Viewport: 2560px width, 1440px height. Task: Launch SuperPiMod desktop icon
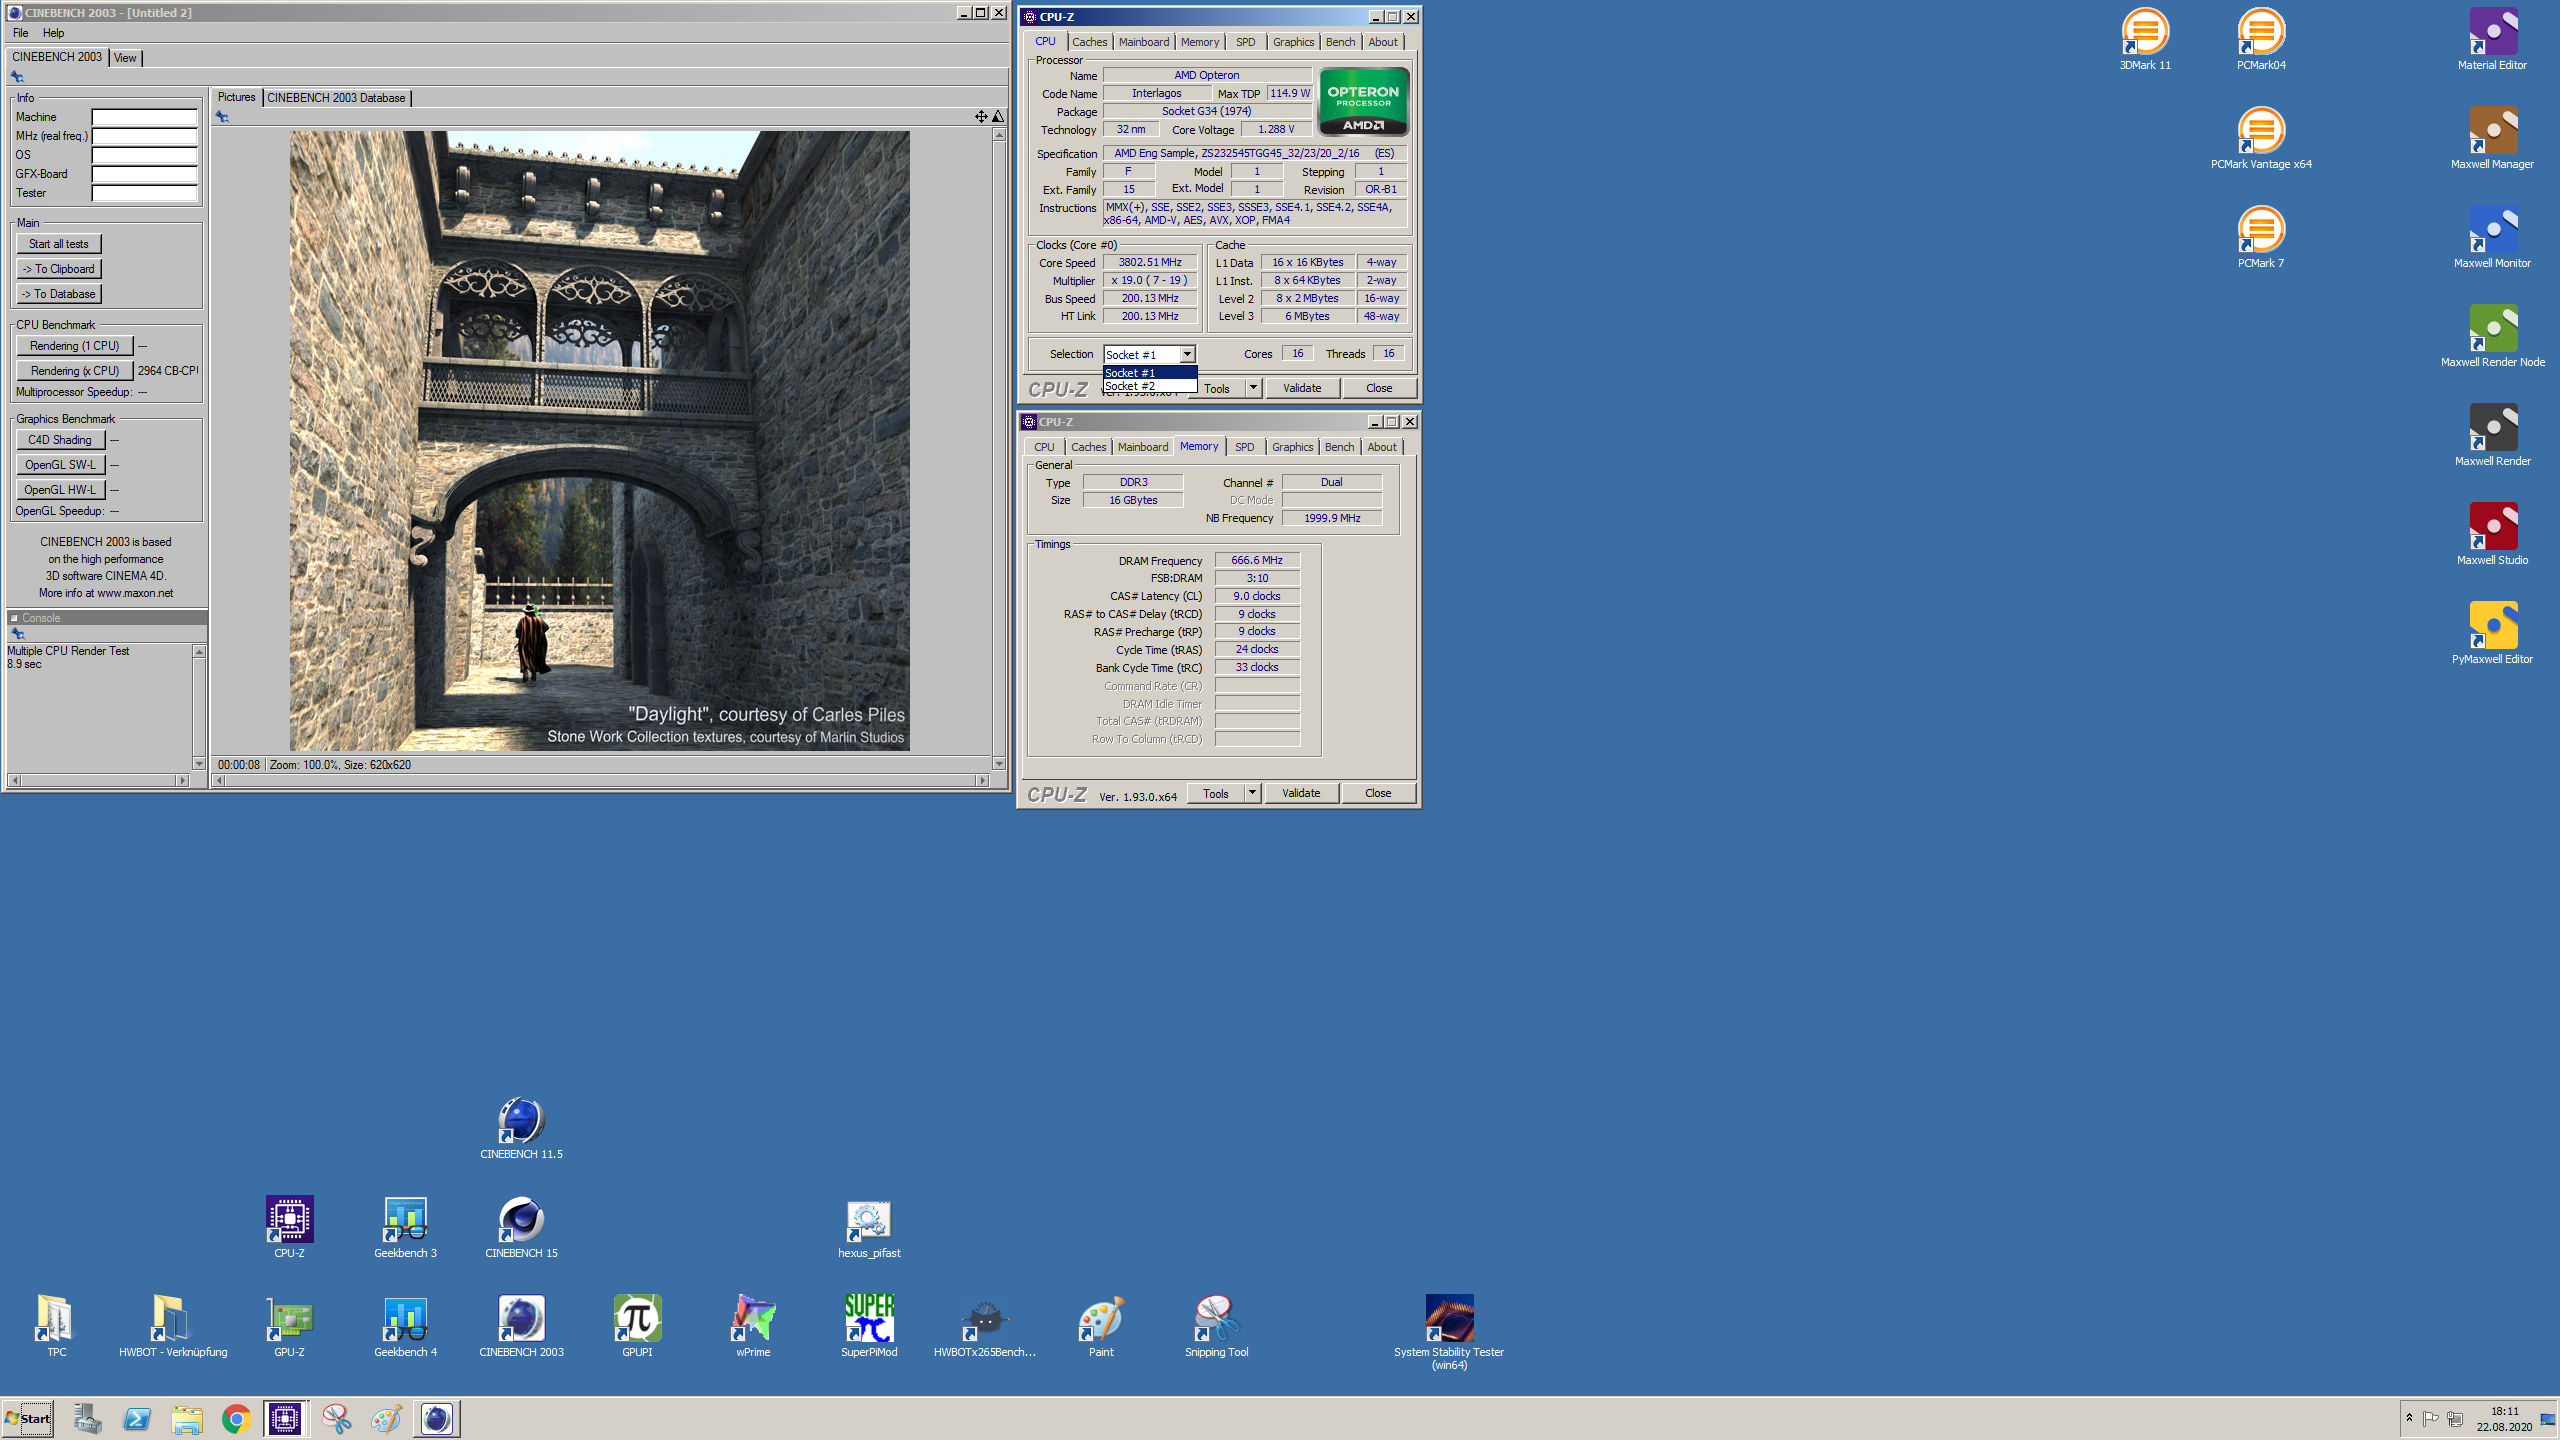(x=869, y=1326)
